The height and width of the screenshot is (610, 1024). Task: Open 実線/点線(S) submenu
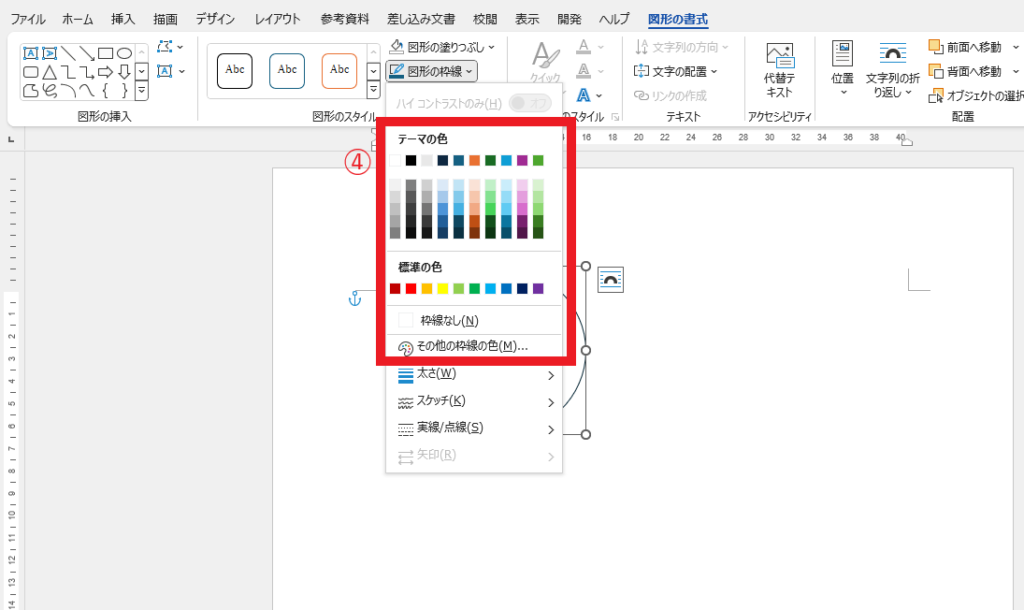click(474, 428)
